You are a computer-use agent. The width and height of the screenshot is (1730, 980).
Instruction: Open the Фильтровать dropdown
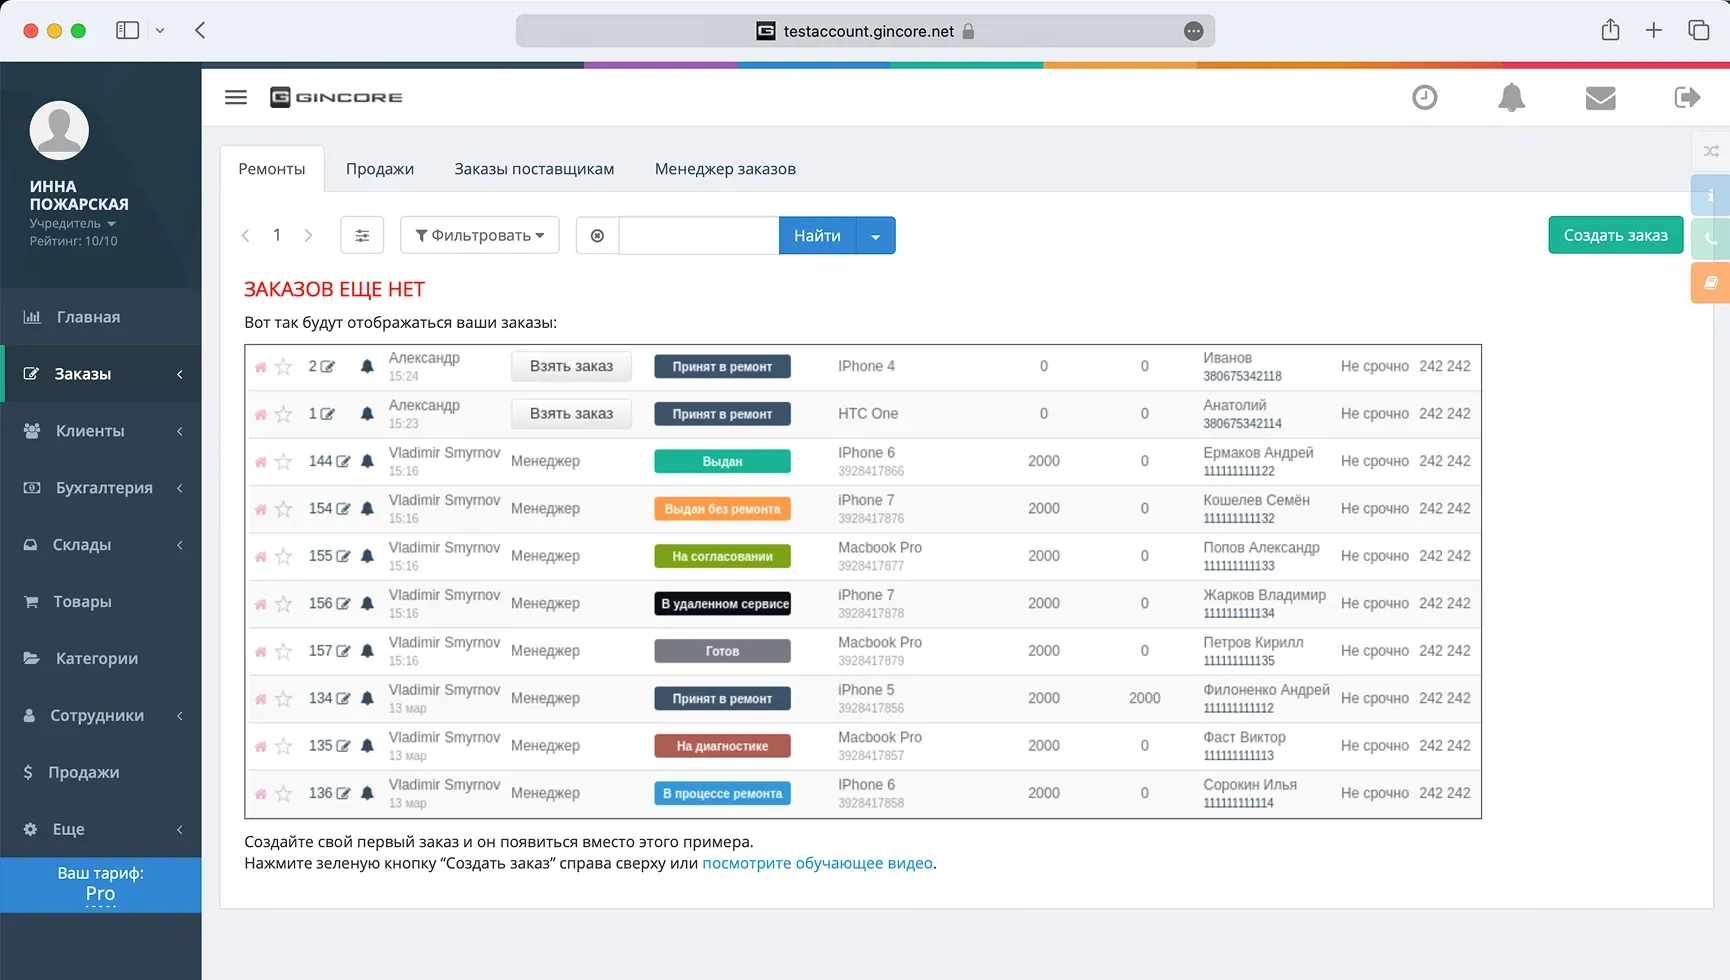tap(479, 235)
